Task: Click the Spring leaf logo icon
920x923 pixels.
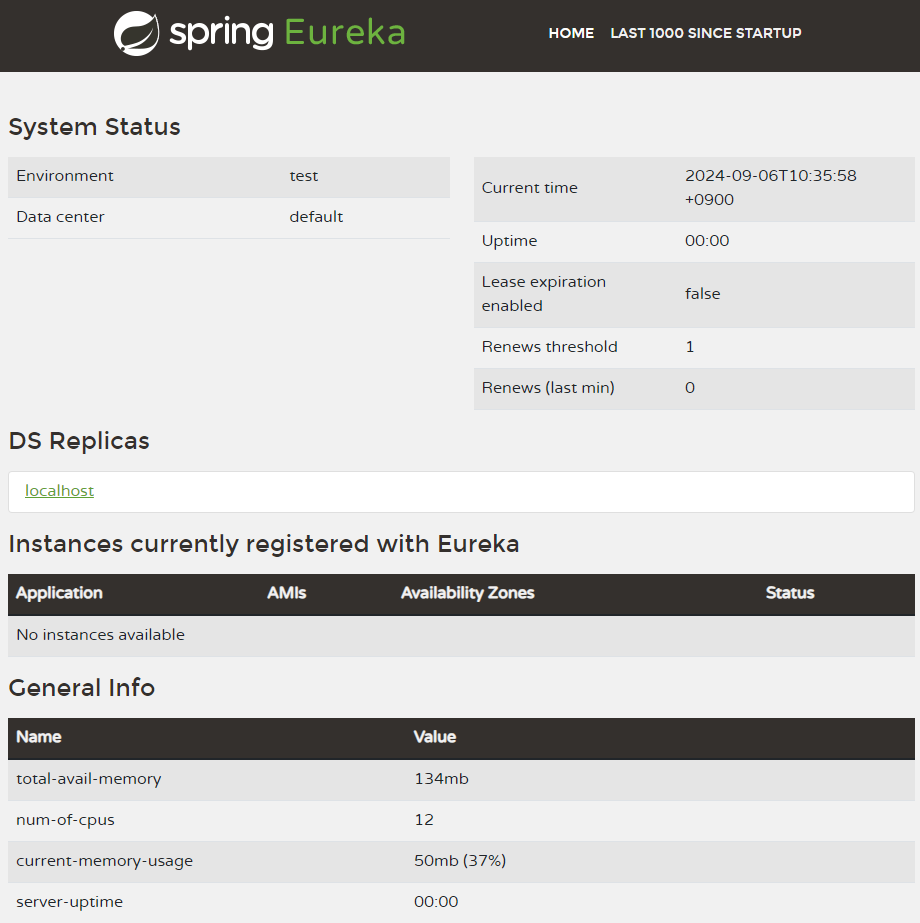Action: 136,34
